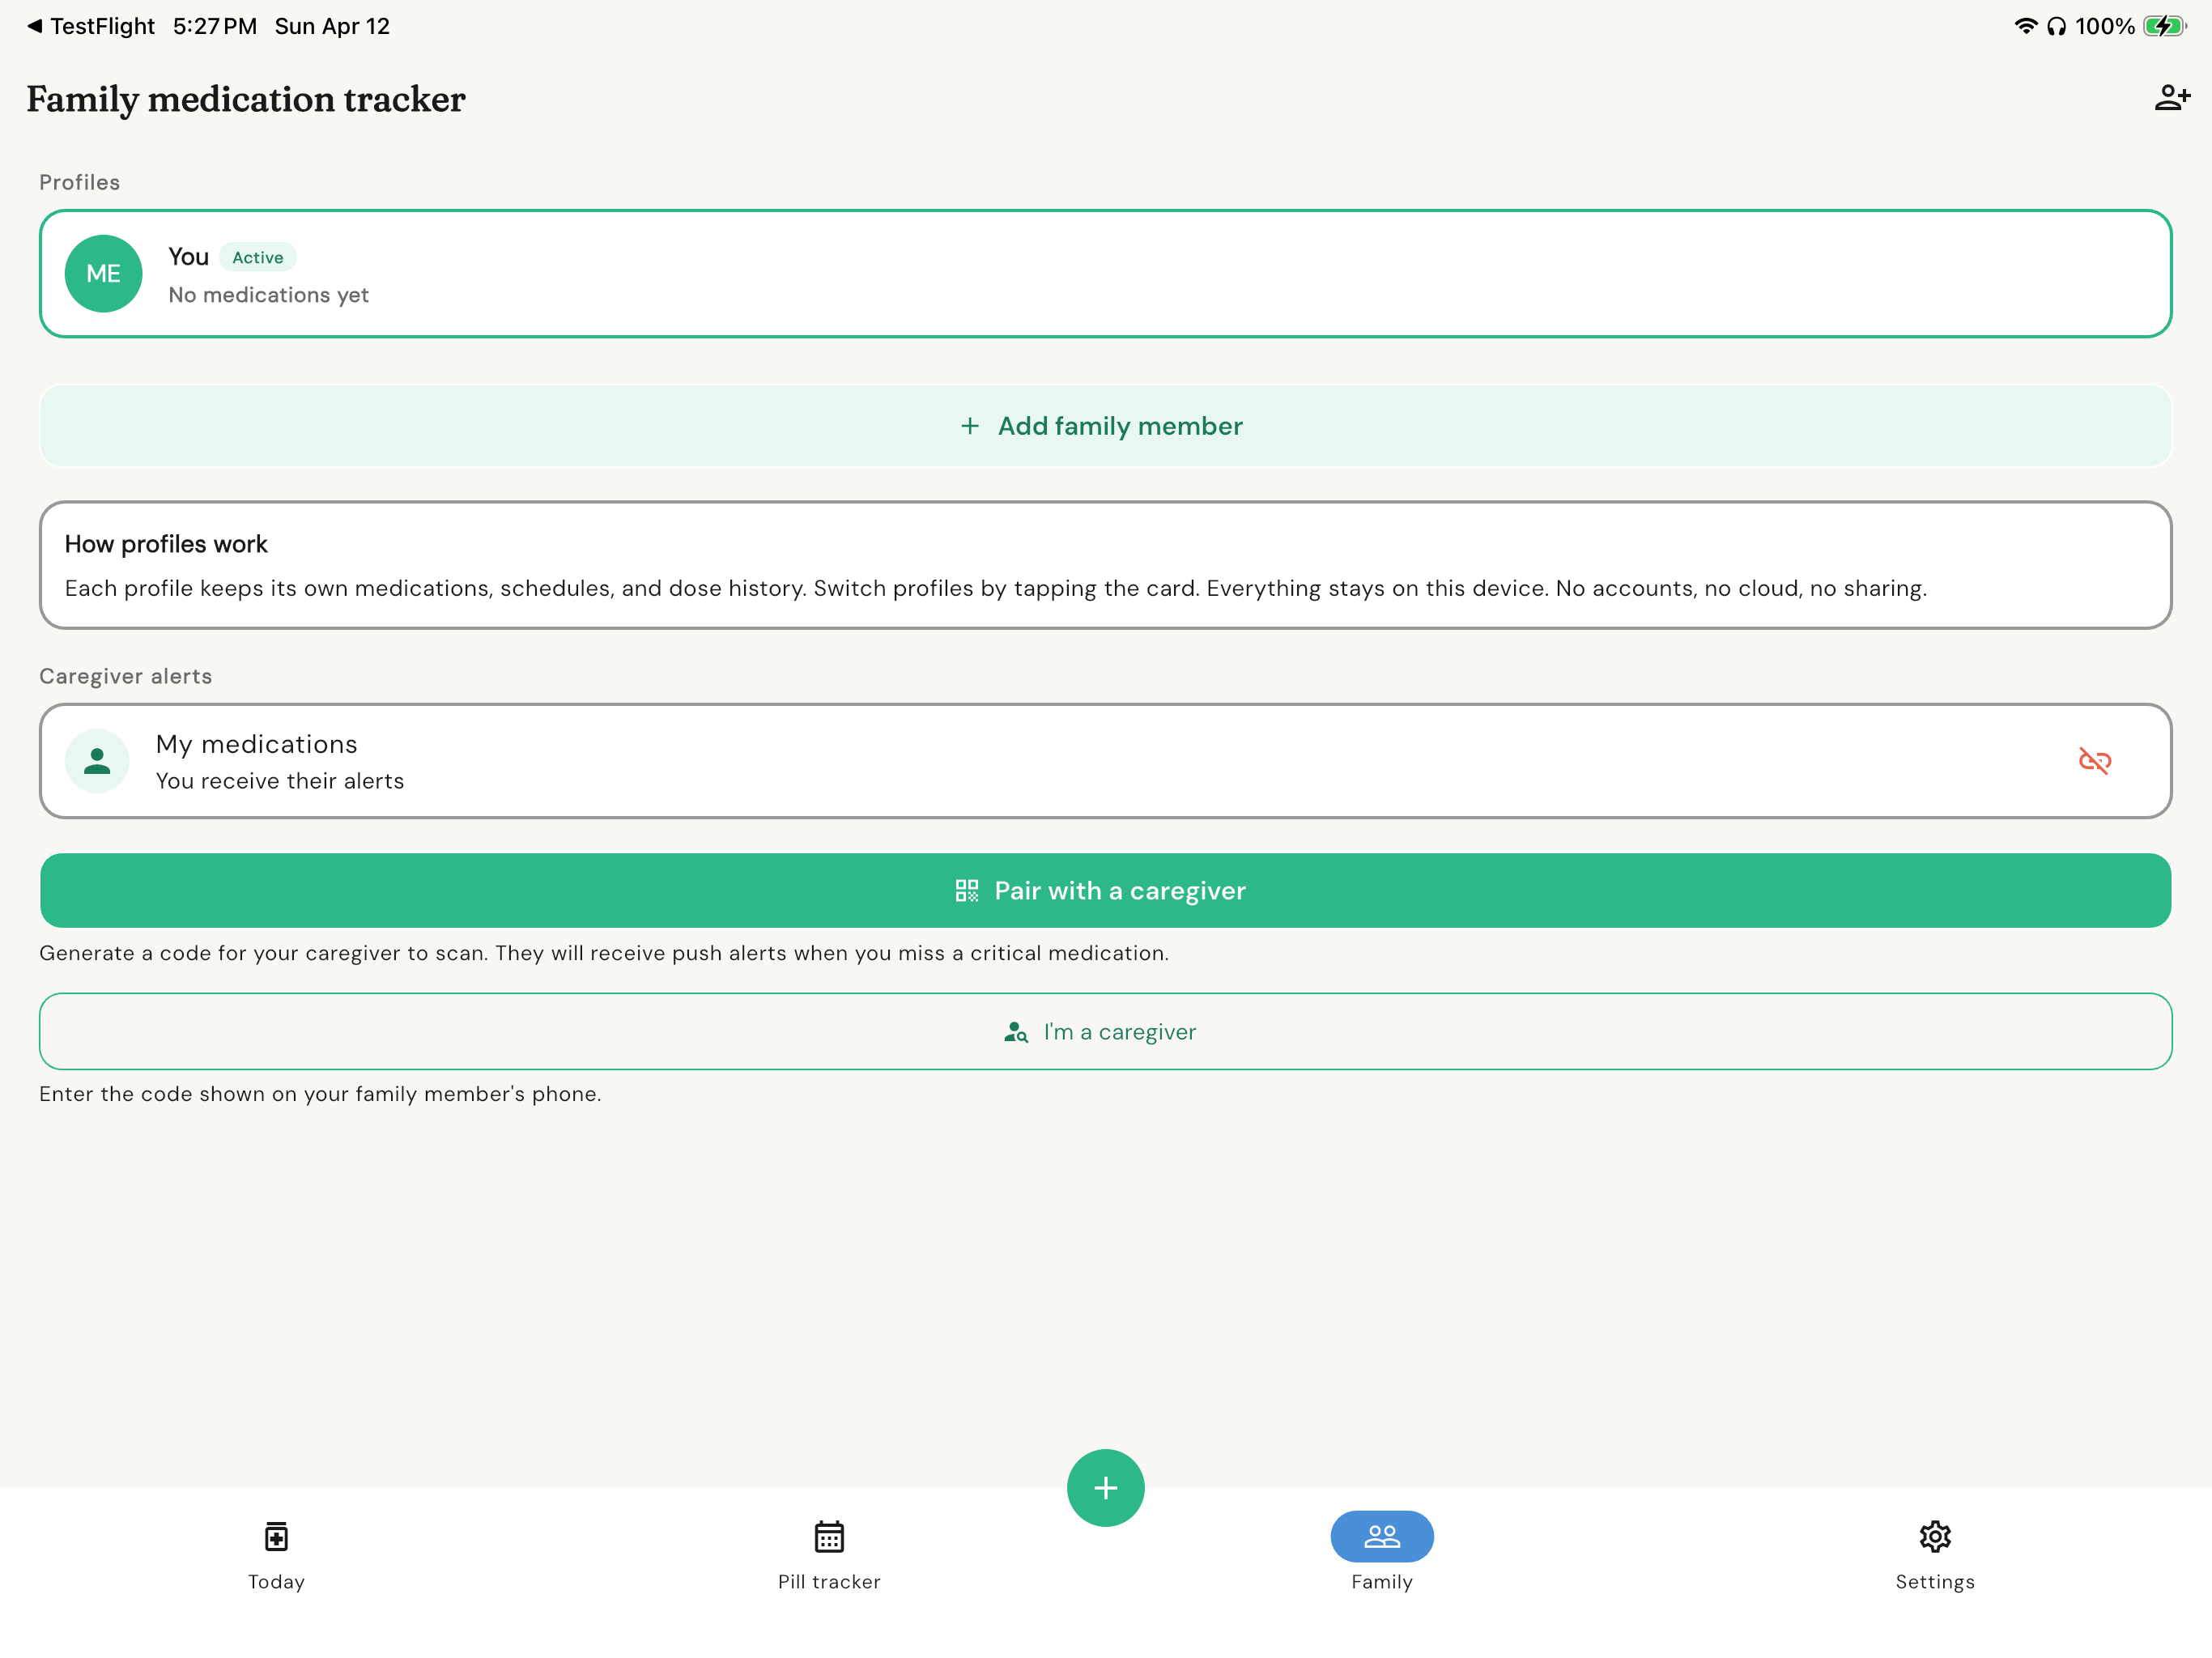
Task: Tap the Generate a code description text
Action: click(604, 953)
